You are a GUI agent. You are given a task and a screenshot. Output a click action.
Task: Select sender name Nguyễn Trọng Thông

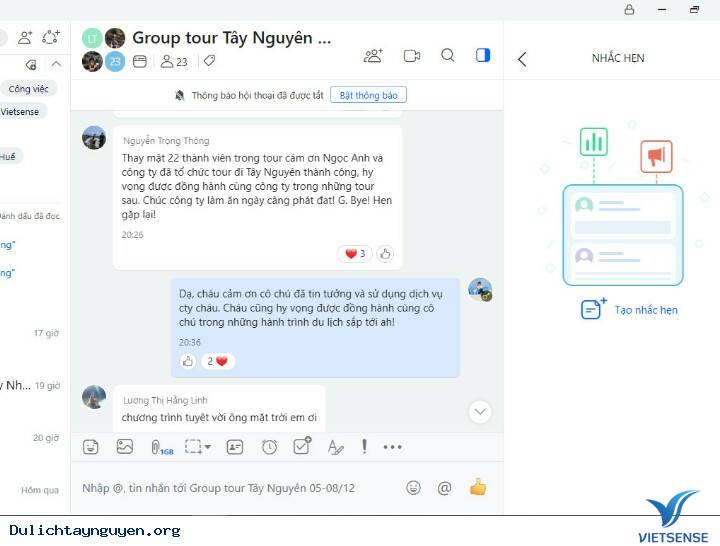coord(166,141)
